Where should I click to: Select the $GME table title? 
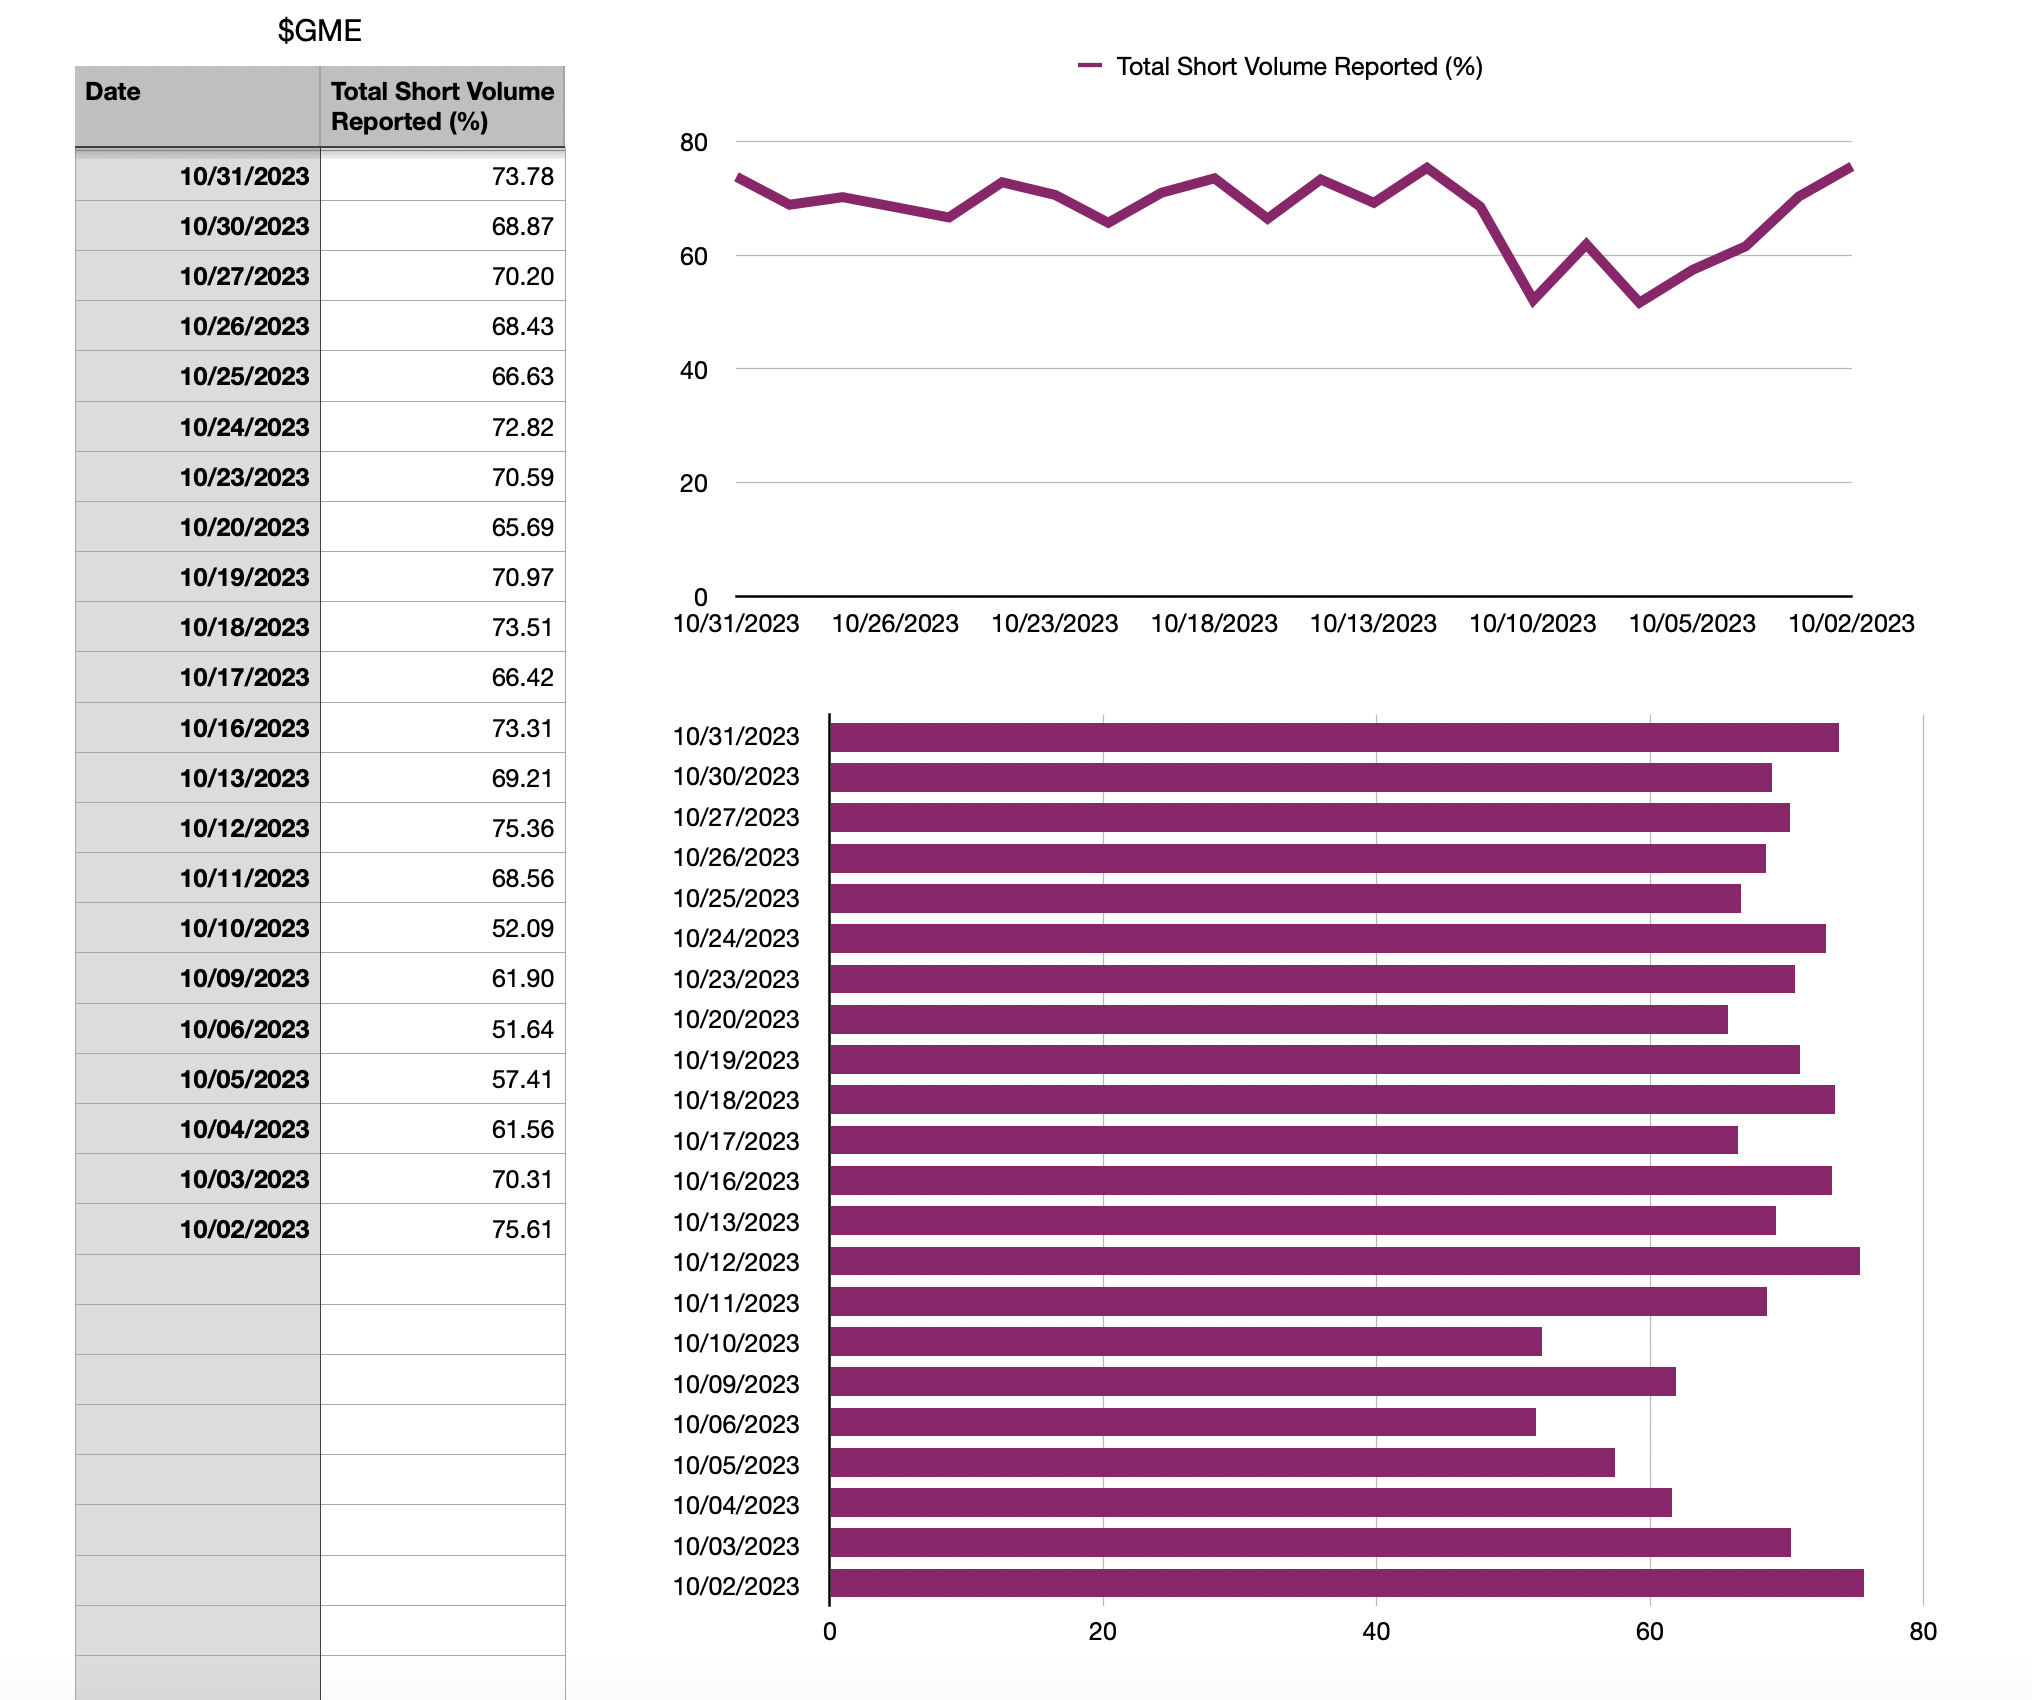click(319, 31)
